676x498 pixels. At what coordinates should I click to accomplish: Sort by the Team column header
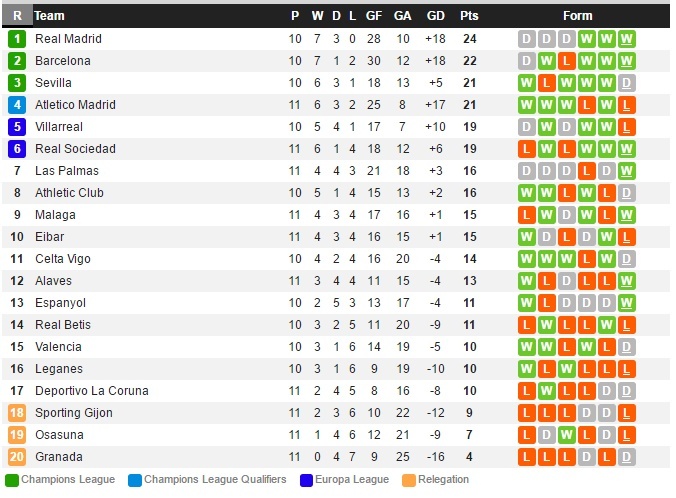tap(50, 15)
